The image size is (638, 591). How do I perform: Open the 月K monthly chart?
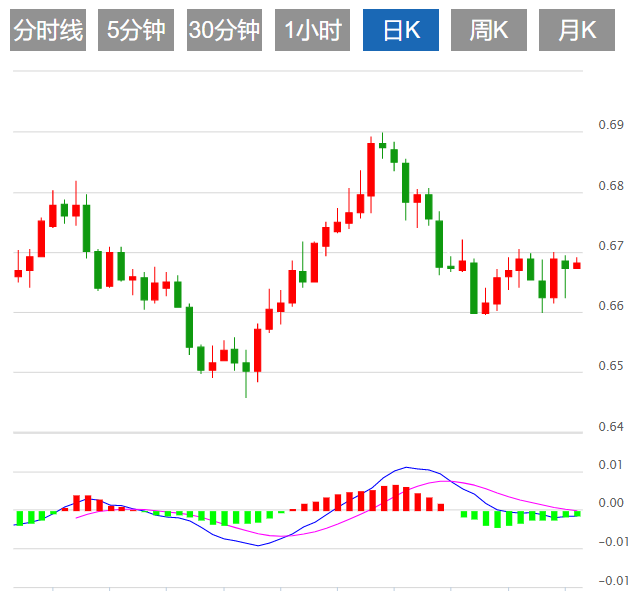(577, 30)
